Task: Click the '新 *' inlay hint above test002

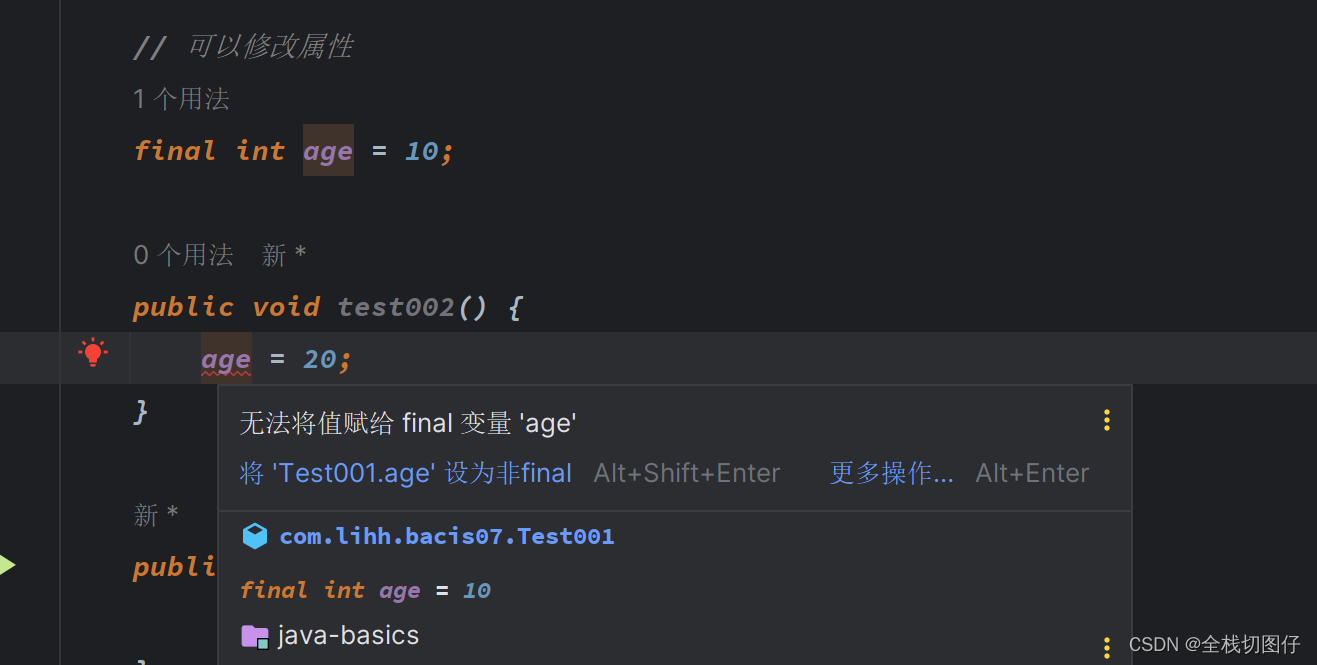Action: pos(282,255)
